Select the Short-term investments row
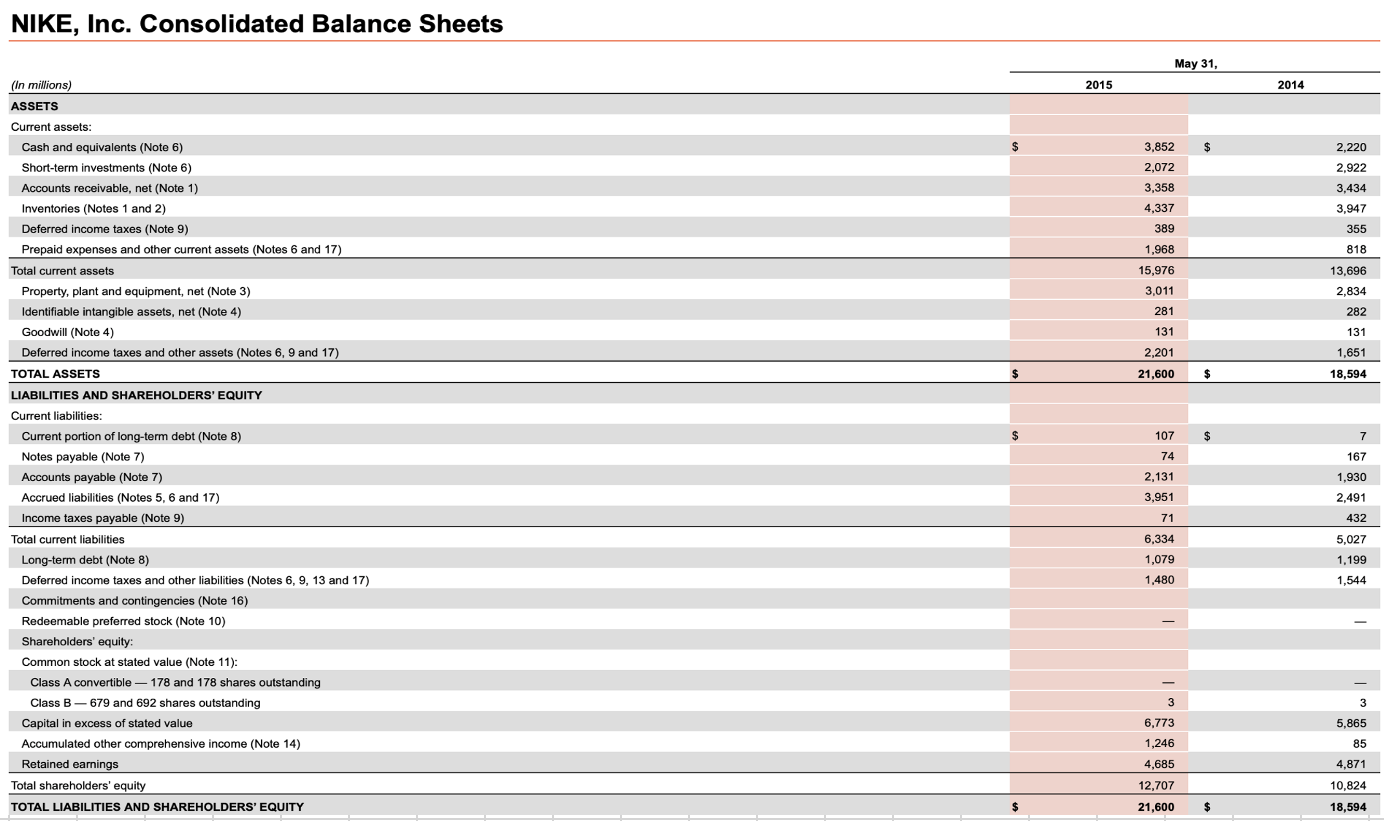The image size is (1384, 821). [100, 167]
